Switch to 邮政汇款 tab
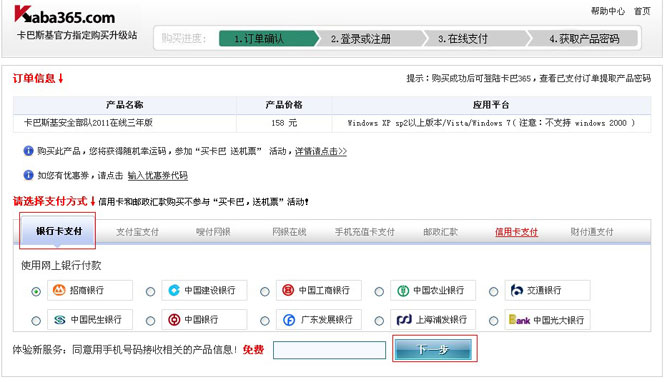667x382 pixels. coord(440,232)
